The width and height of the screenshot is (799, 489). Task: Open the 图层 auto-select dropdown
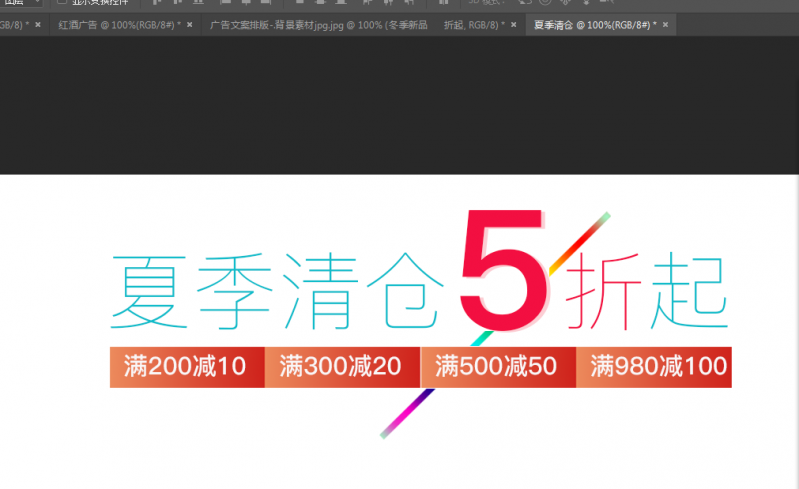(x=22, y=3)
